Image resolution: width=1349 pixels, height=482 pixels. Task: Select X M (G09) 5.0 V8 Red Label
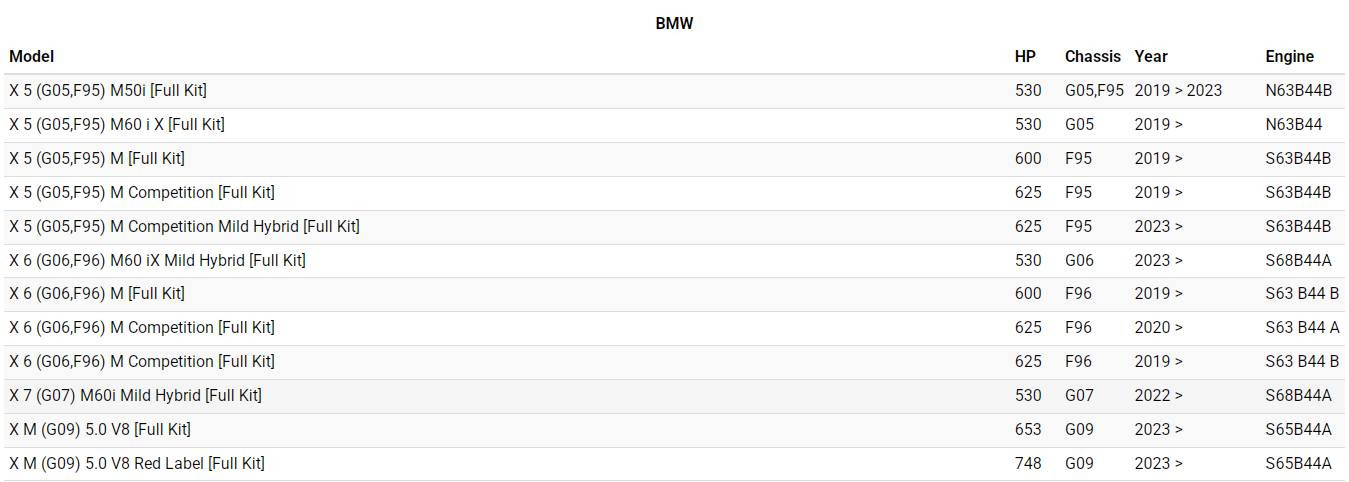137,464
